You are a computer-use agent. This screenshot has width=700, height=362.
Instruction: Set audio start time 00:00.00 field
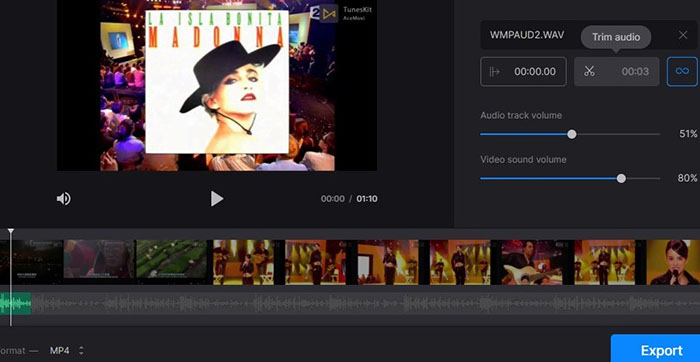[x=523, y=71]
